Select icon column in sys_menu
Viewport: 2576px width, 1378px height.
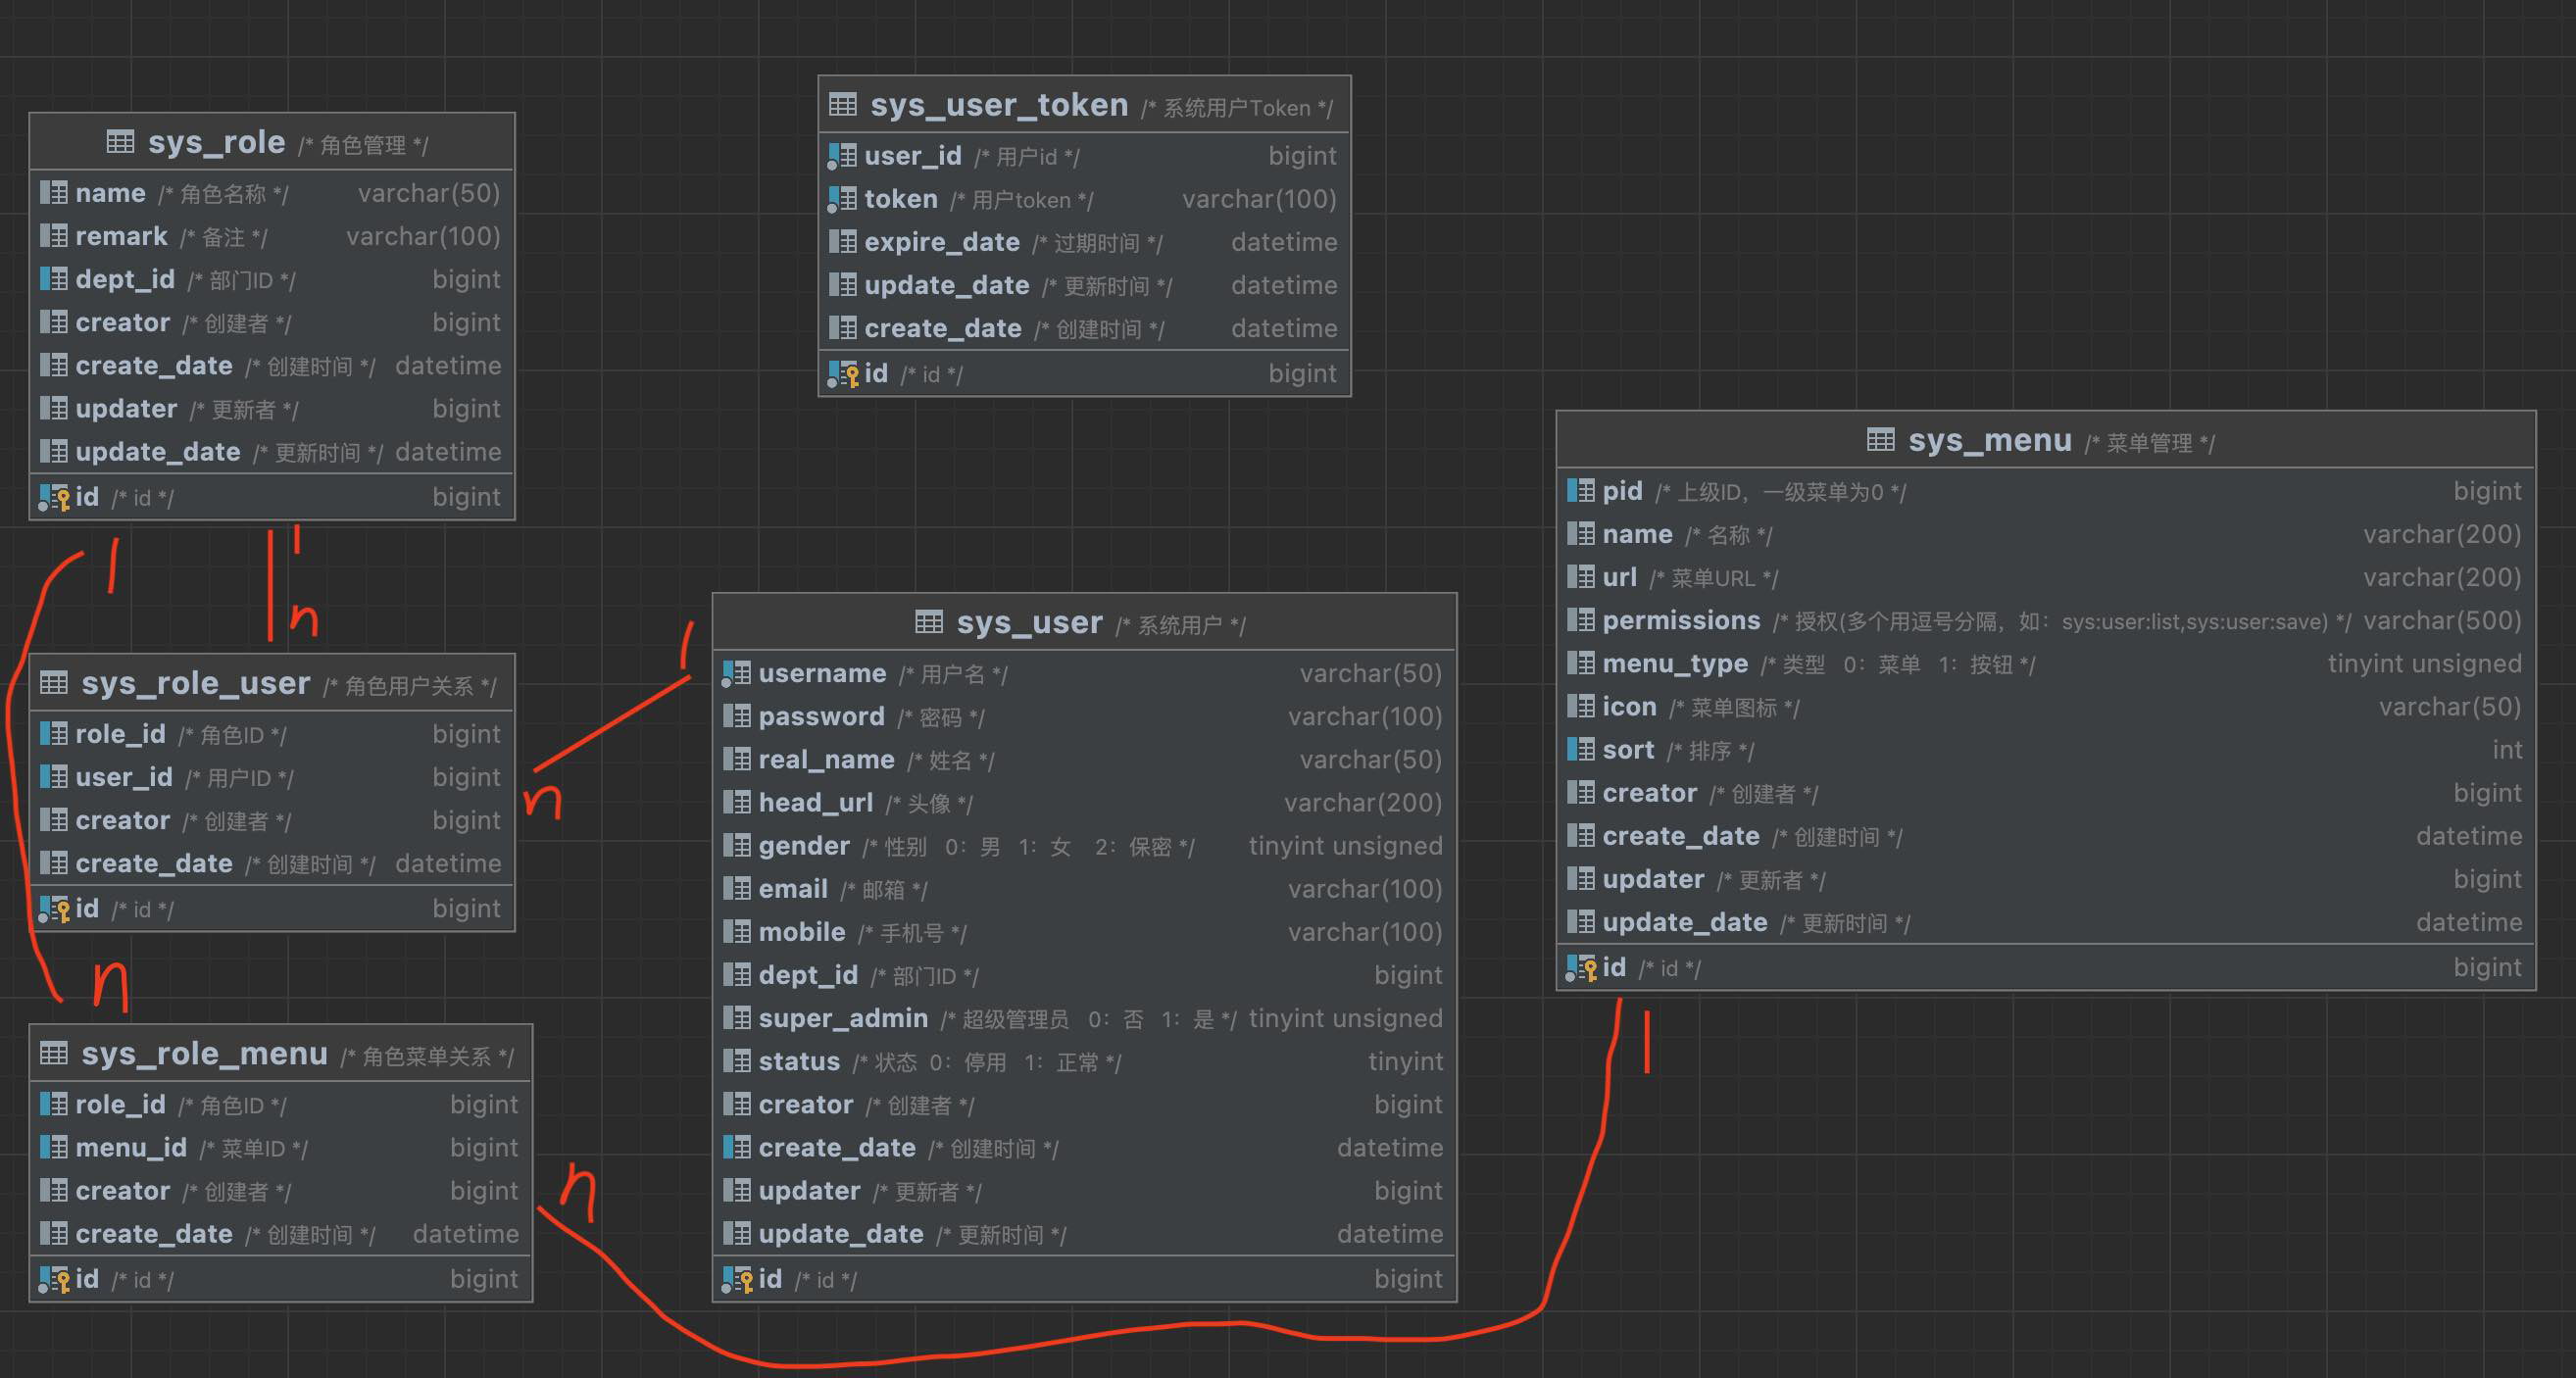[2045, 706]
